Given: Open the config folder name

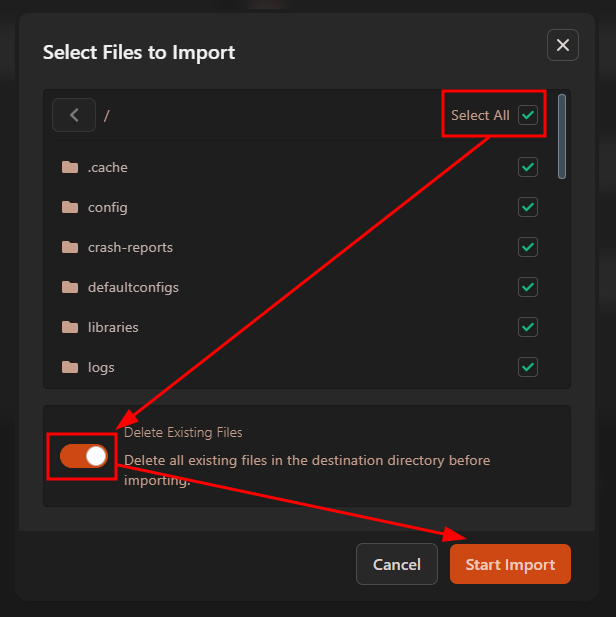Looking at the screenshot, I should point(107,208).
